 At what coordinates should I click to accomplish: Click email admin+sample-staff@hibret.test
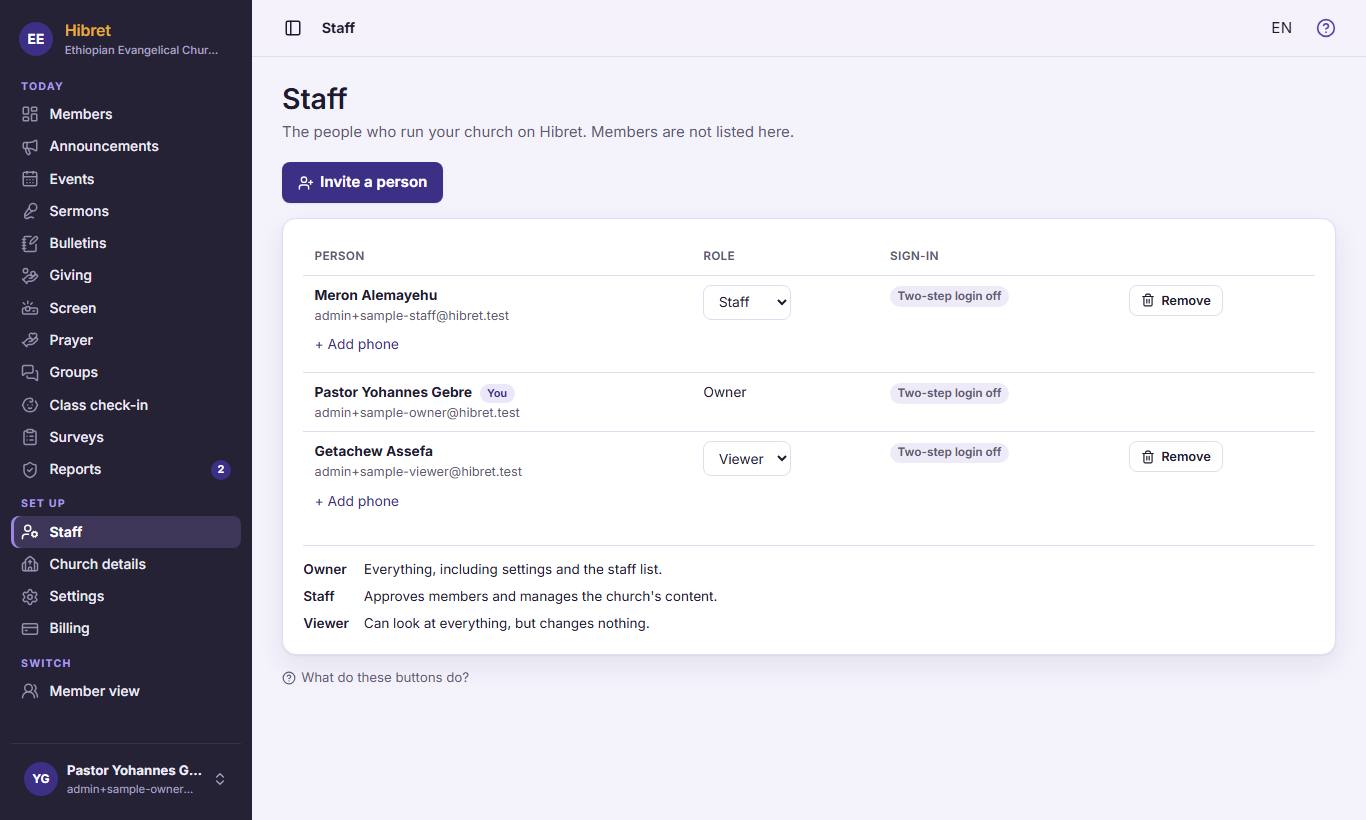(x=412, y=315)
